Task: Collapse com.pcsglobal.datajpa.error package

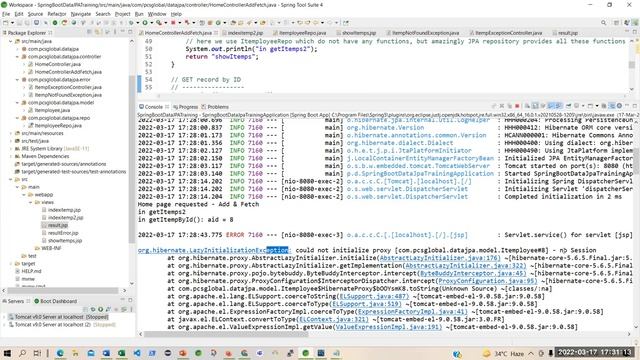Action: pos(18,80)
